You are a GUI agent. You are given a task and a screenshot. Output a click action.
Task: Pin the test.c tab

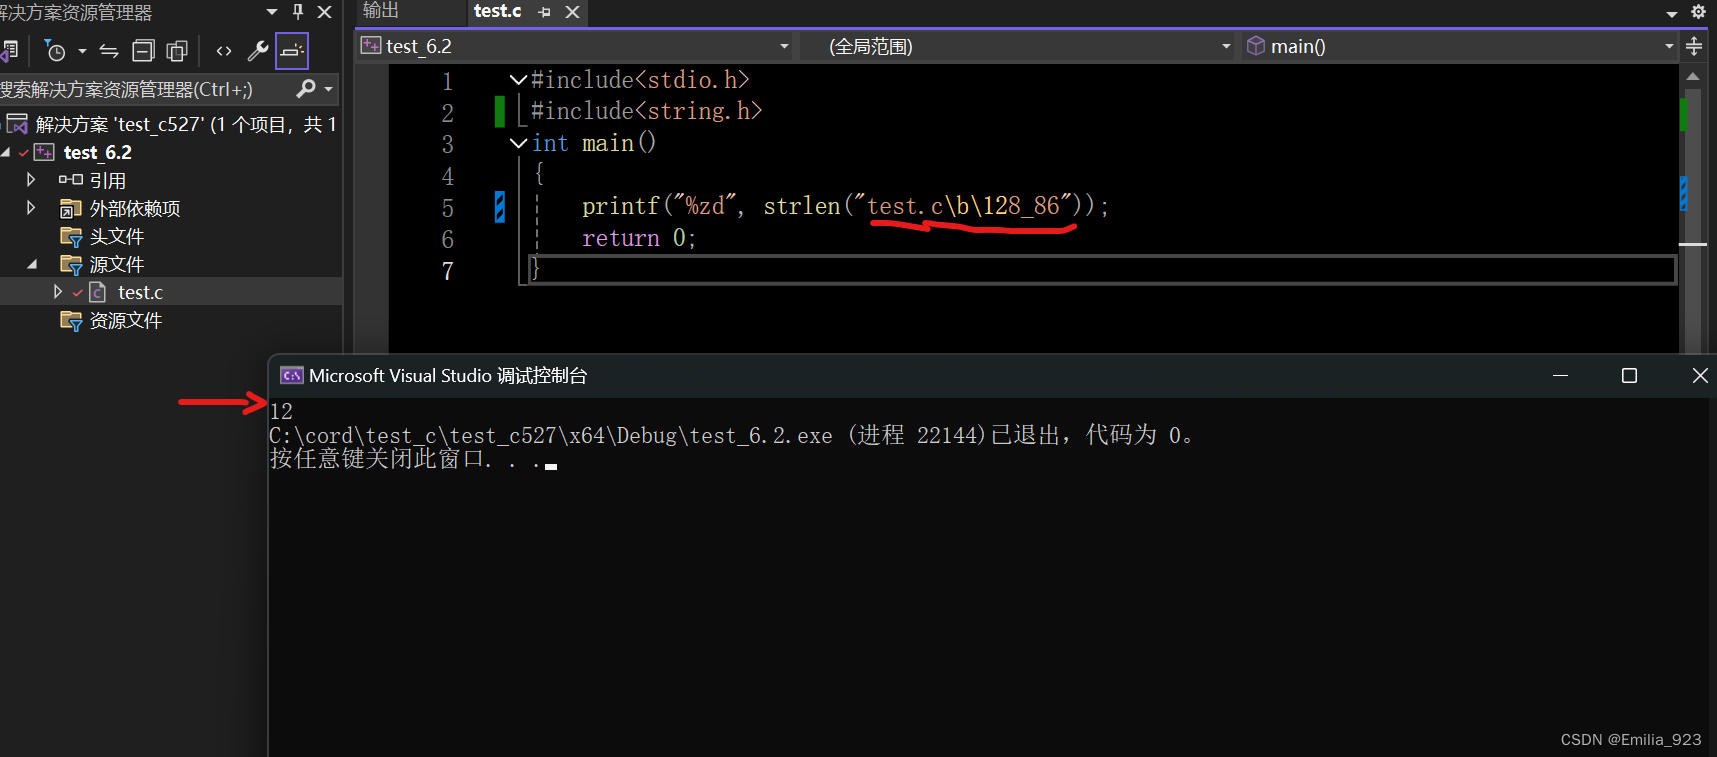(545, 12)
